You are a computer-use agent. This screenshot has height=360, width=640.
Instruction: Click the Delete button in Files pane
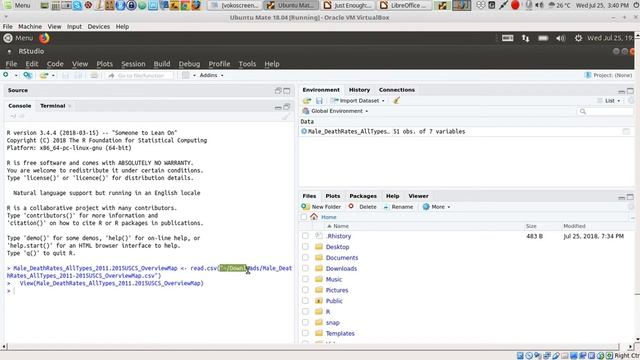click(x=362, y=207)
